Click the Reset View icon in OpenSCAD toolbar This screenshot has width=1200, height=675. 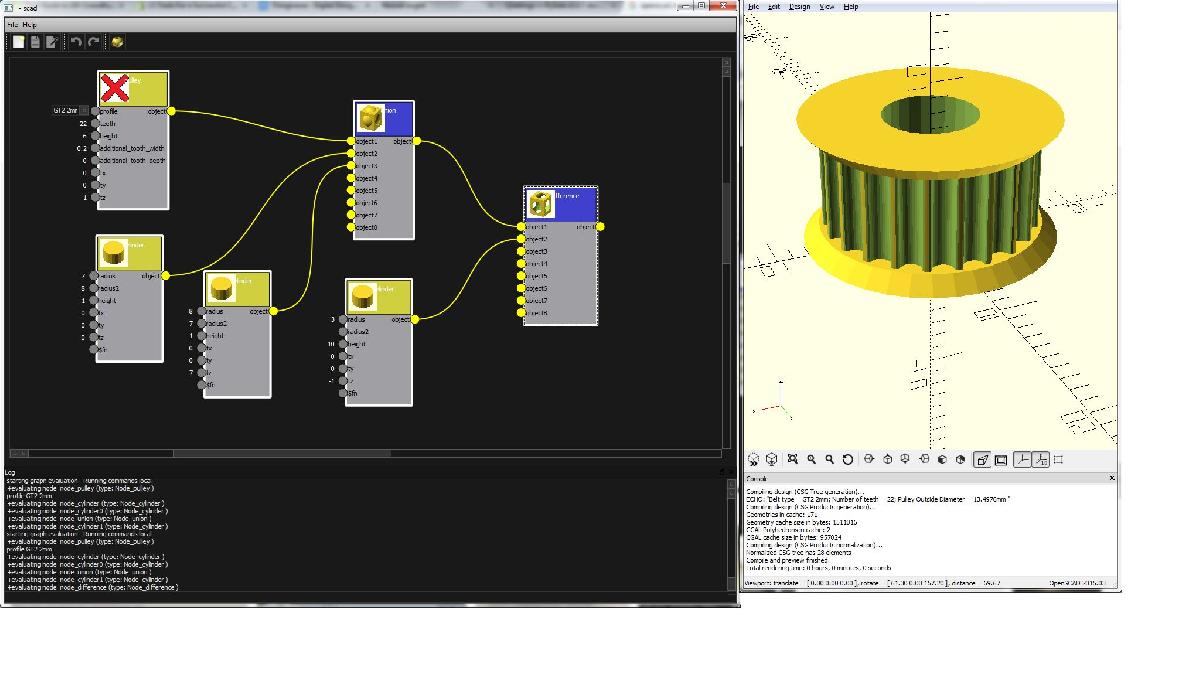848,459
